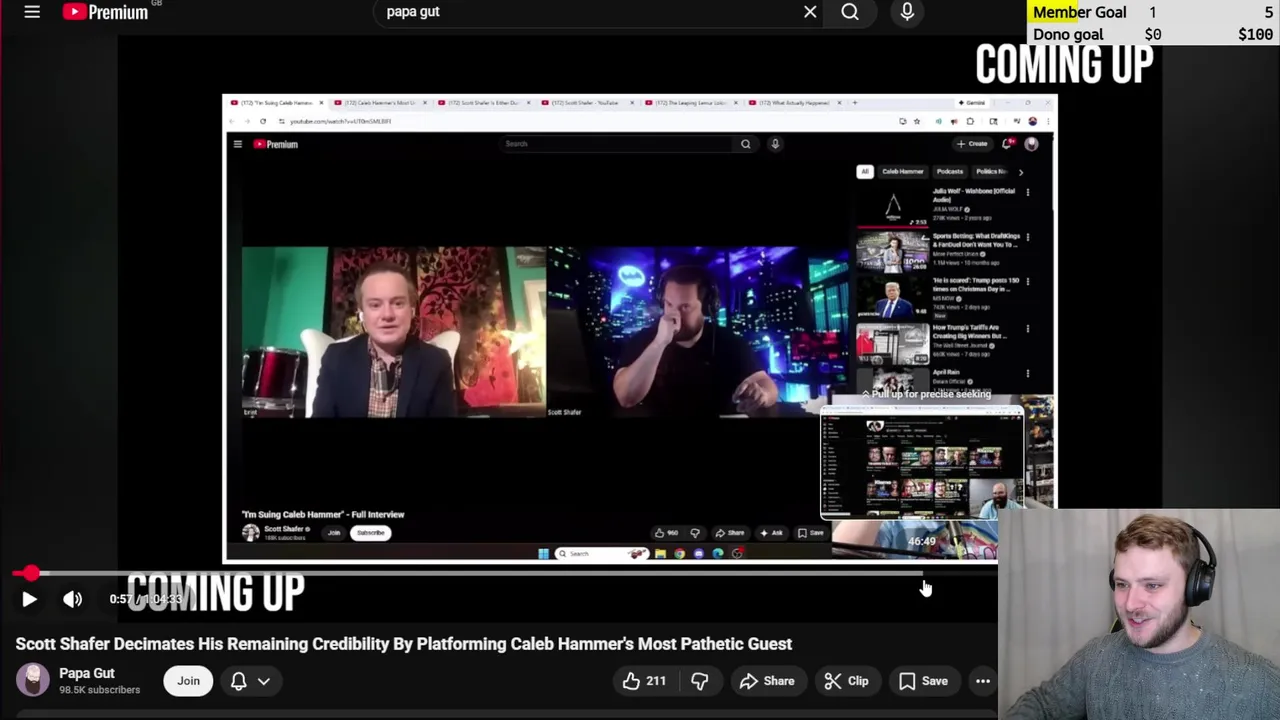The width and height of the screenshot is (1280, 720).
Task: Open options menu for Sports Betting video
Action: pos(1028,238)
